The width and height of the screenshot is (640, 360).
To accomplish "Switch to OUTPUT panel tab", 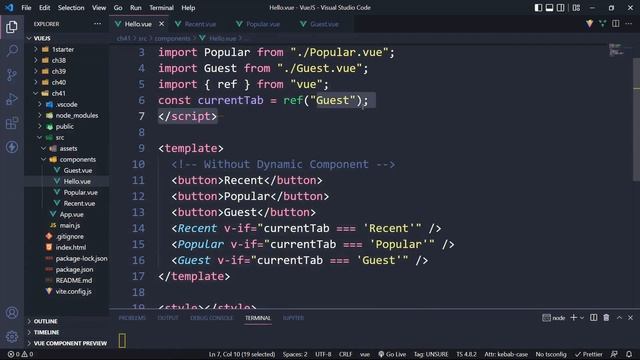I will click(168, 318).
